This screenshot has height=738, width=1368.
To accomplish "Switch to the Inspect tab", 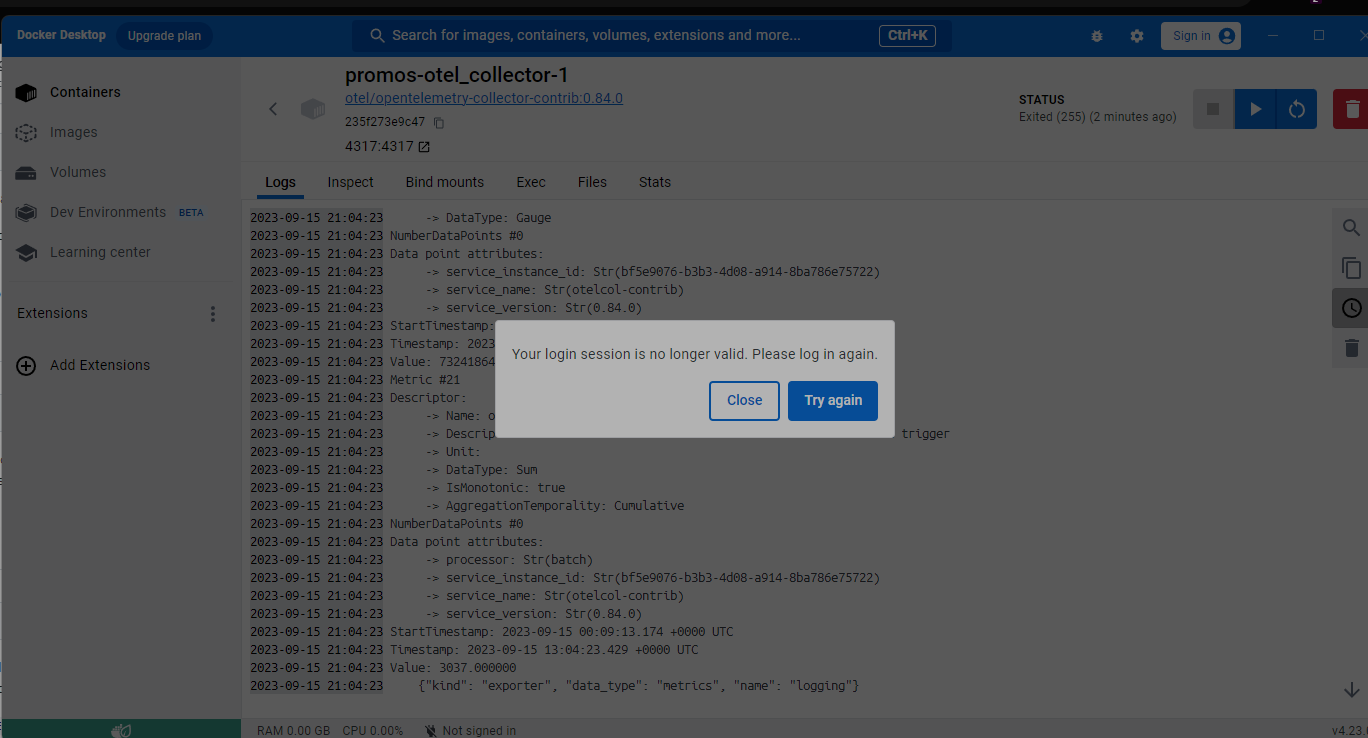I will (x=350, y=182).
